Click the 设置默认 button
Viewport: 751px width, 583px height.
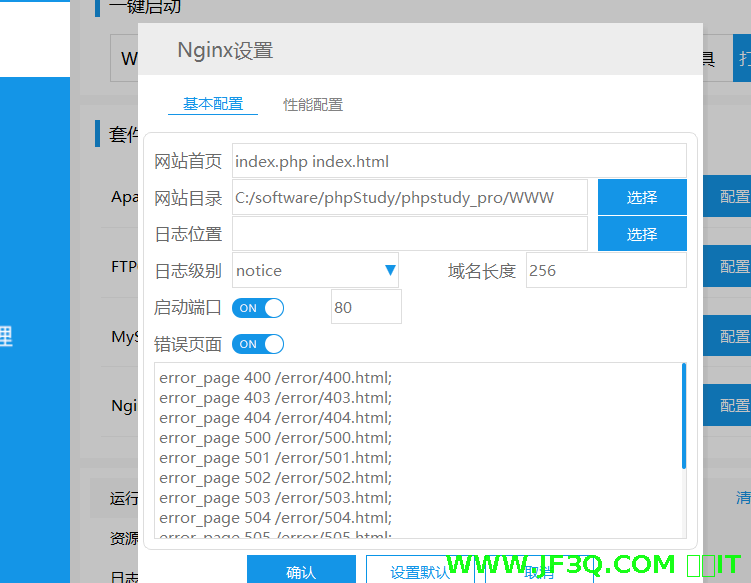click(420, 572)
